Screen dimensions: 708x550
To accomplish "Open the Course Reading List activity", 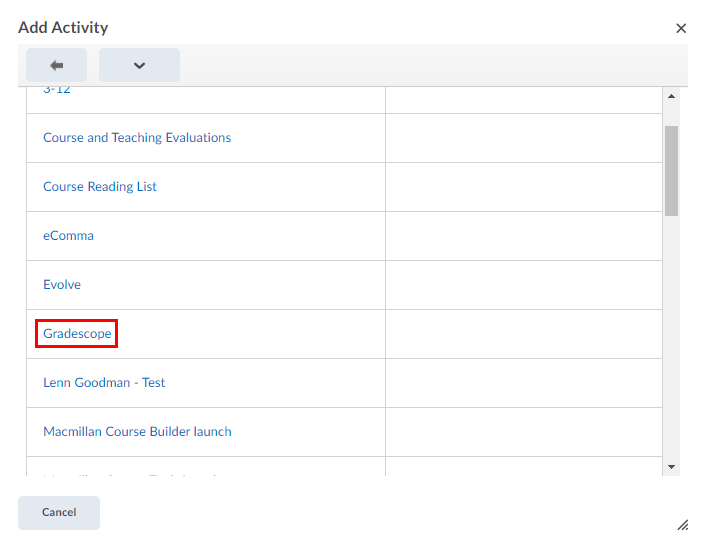I will [100, 187].
